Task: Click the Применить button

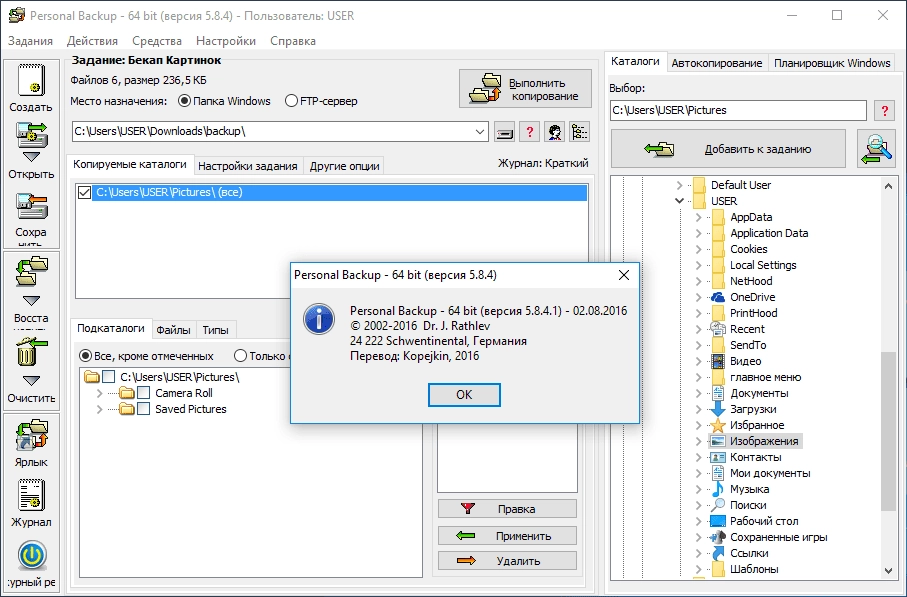Action: tap(507, 536)
